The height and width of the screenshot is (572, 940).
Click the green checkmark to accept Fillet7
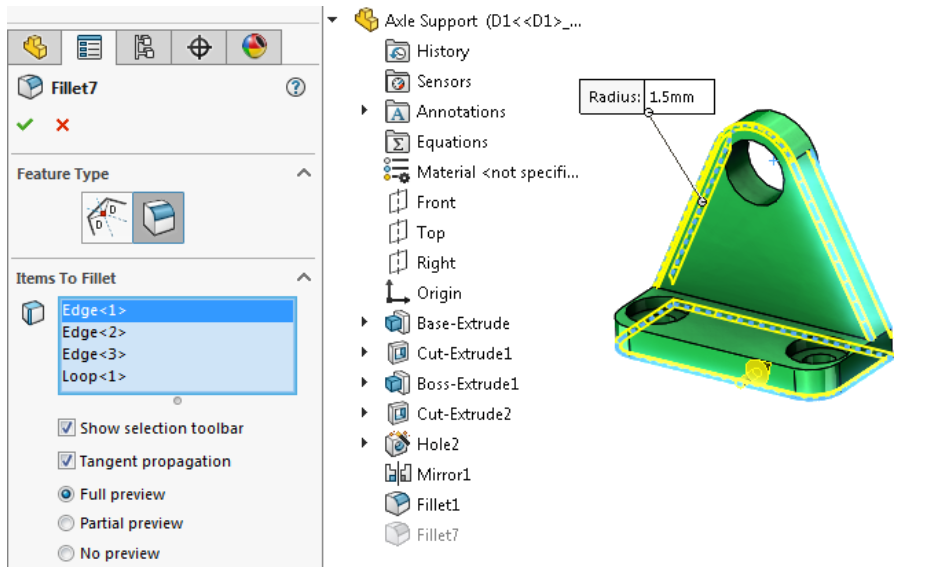coord(25,125)
